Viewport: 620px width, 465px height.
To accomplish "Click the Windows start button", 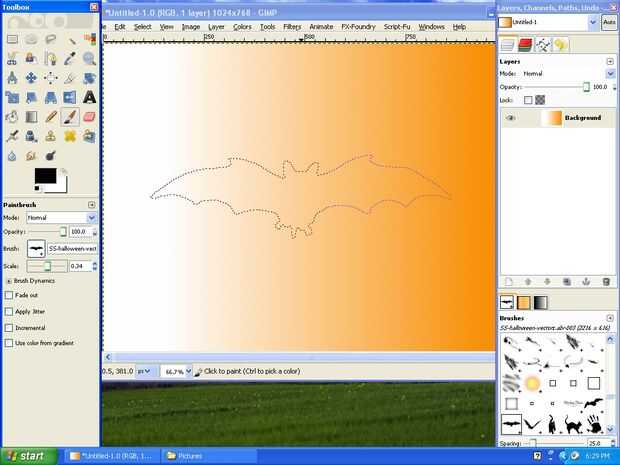I will point(29,456).
